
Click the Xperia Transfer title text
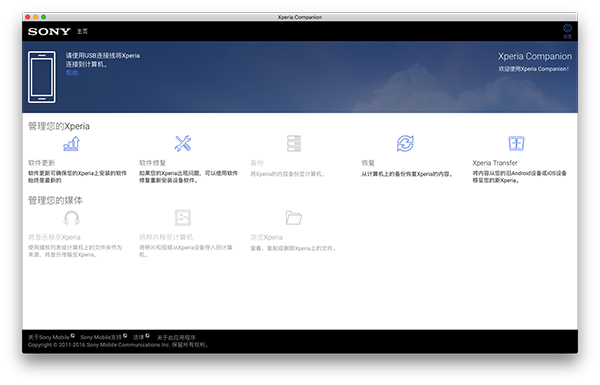[495, 163]
